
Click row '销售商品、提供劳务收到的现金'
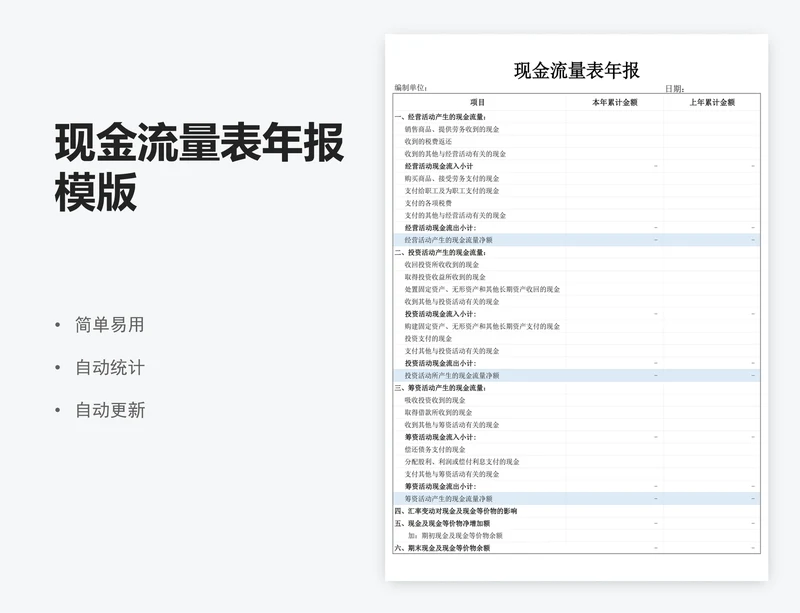point(577,129)
